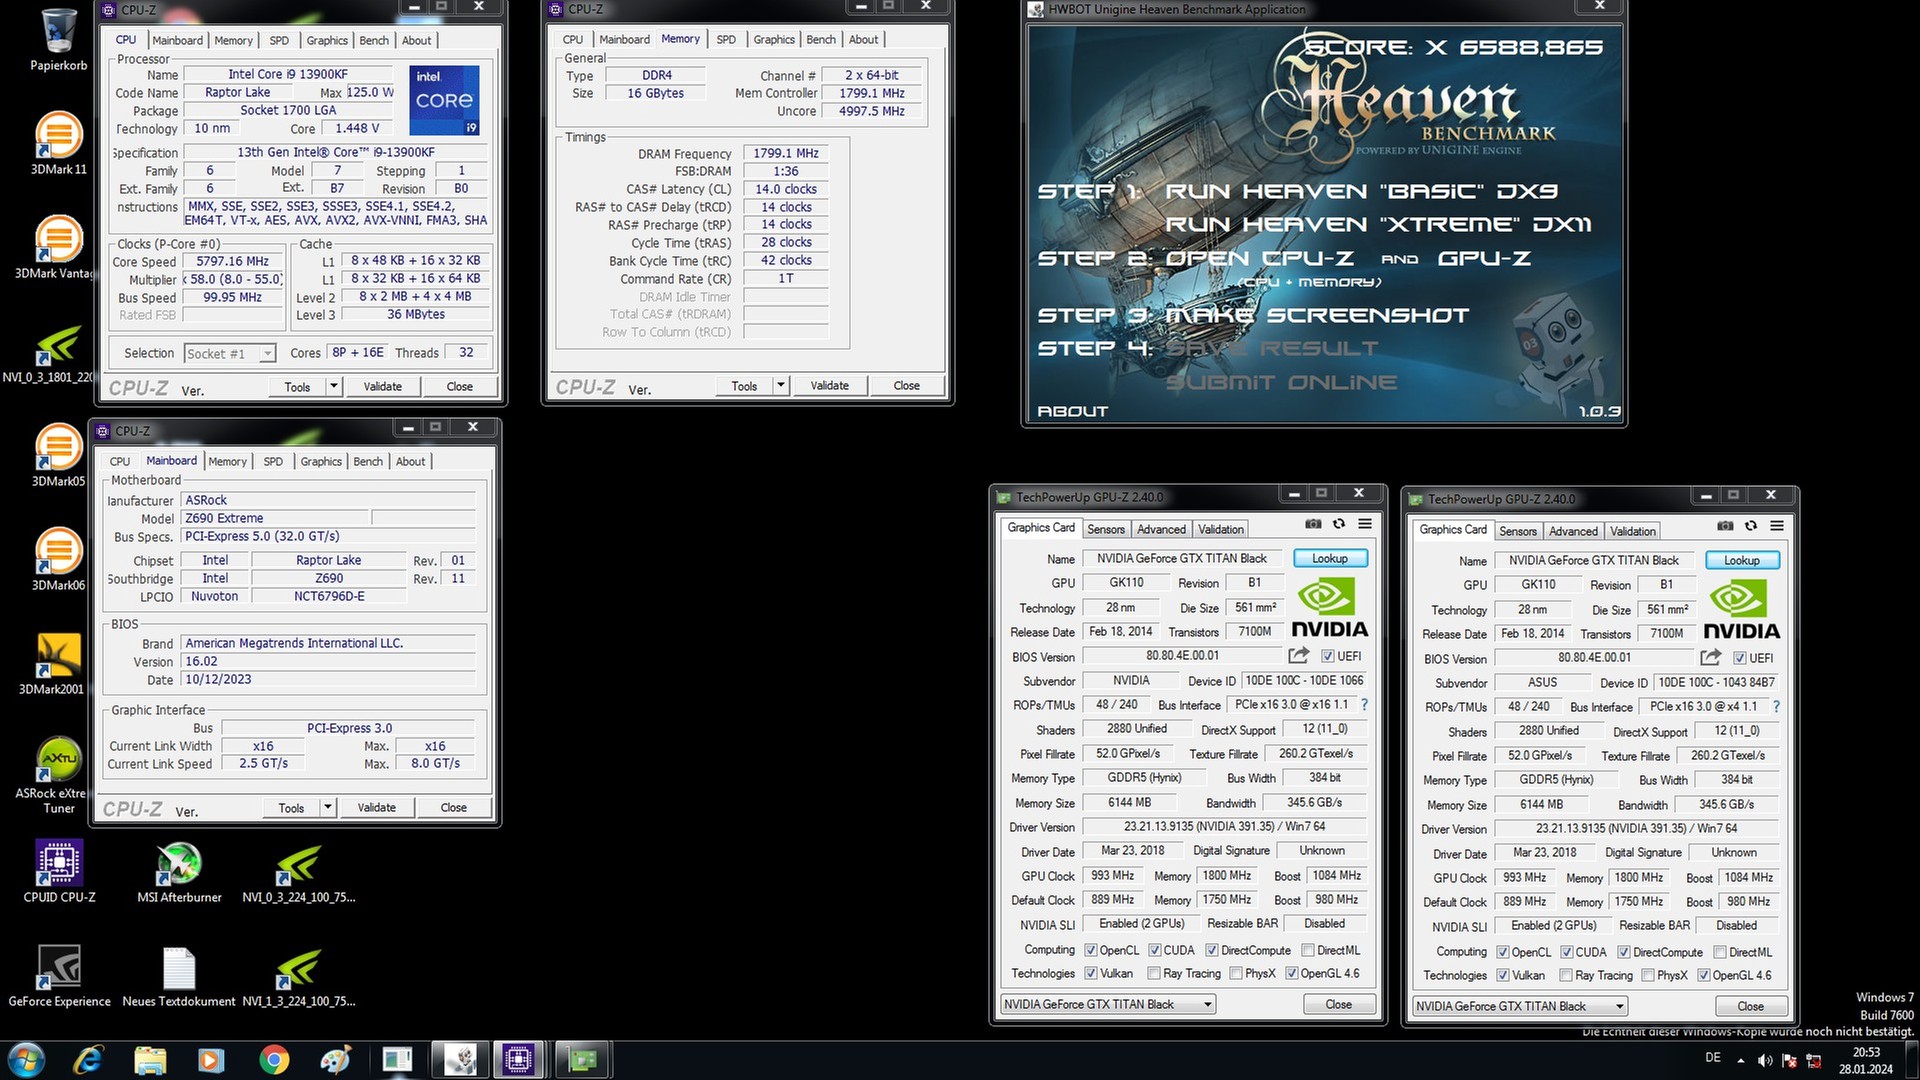Screen dimensions: 1920x1080
Task: Open the hamburger menu in left GPU-Z
Action: (x=1365, y=524)
